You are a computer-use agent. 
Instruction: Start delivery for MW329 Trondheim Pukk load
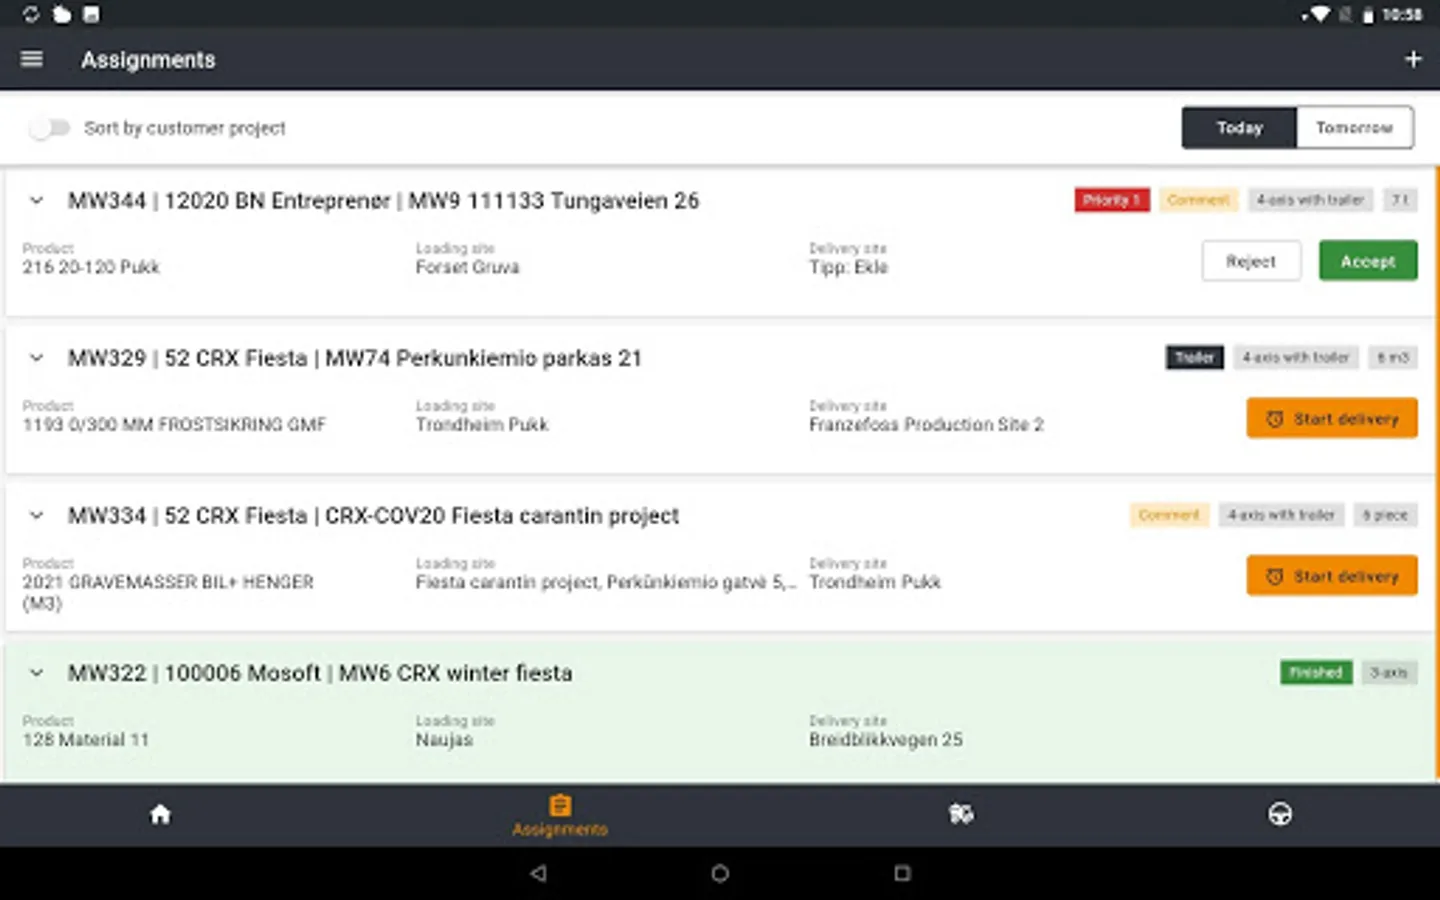(1331, 418)
